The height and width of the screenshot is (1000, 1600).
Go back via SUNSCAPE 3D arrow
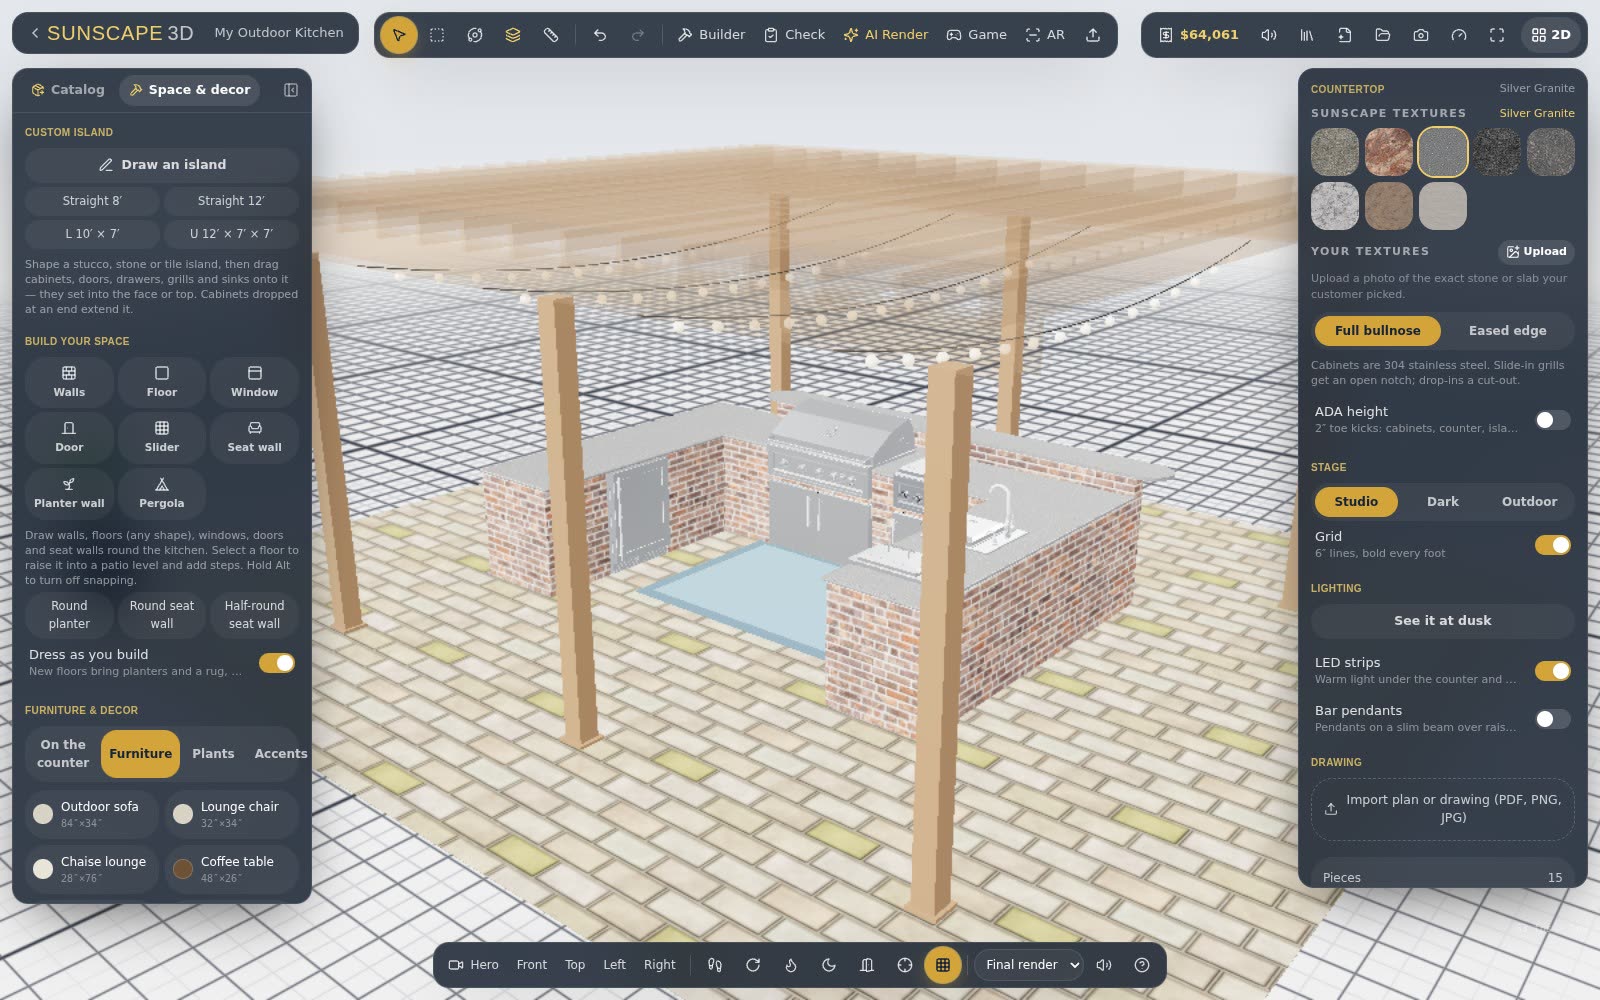(35, 33)
